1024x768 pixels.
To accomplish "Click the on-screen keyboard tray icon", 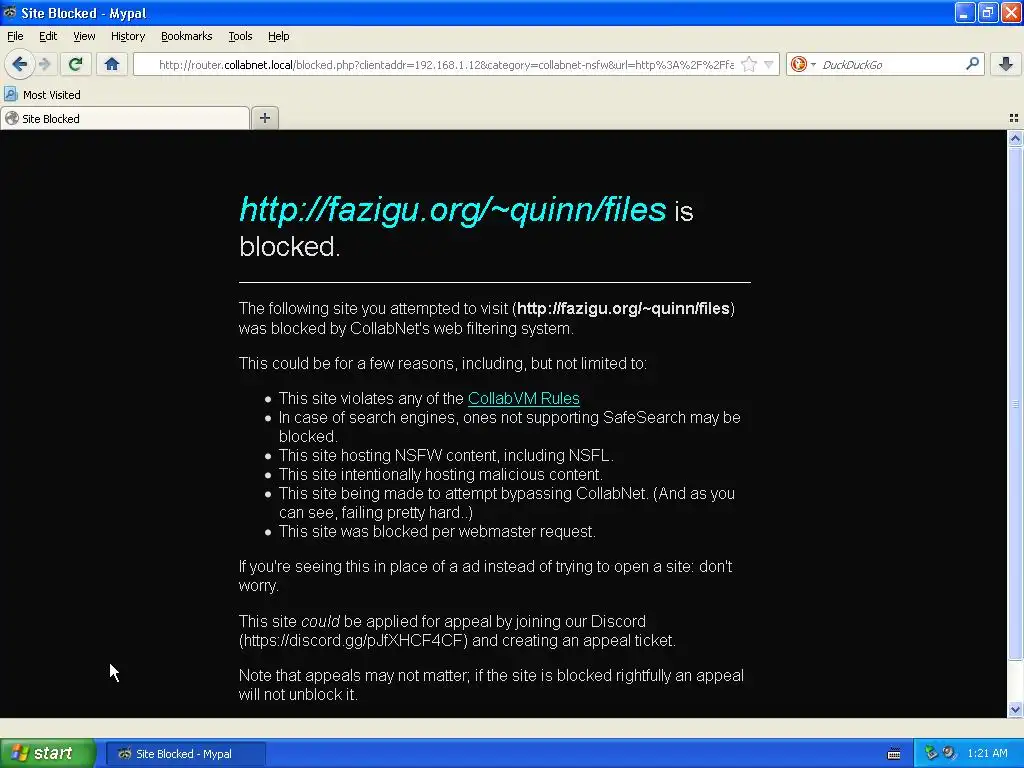I will pyautogui.click(x=894, y=754).
